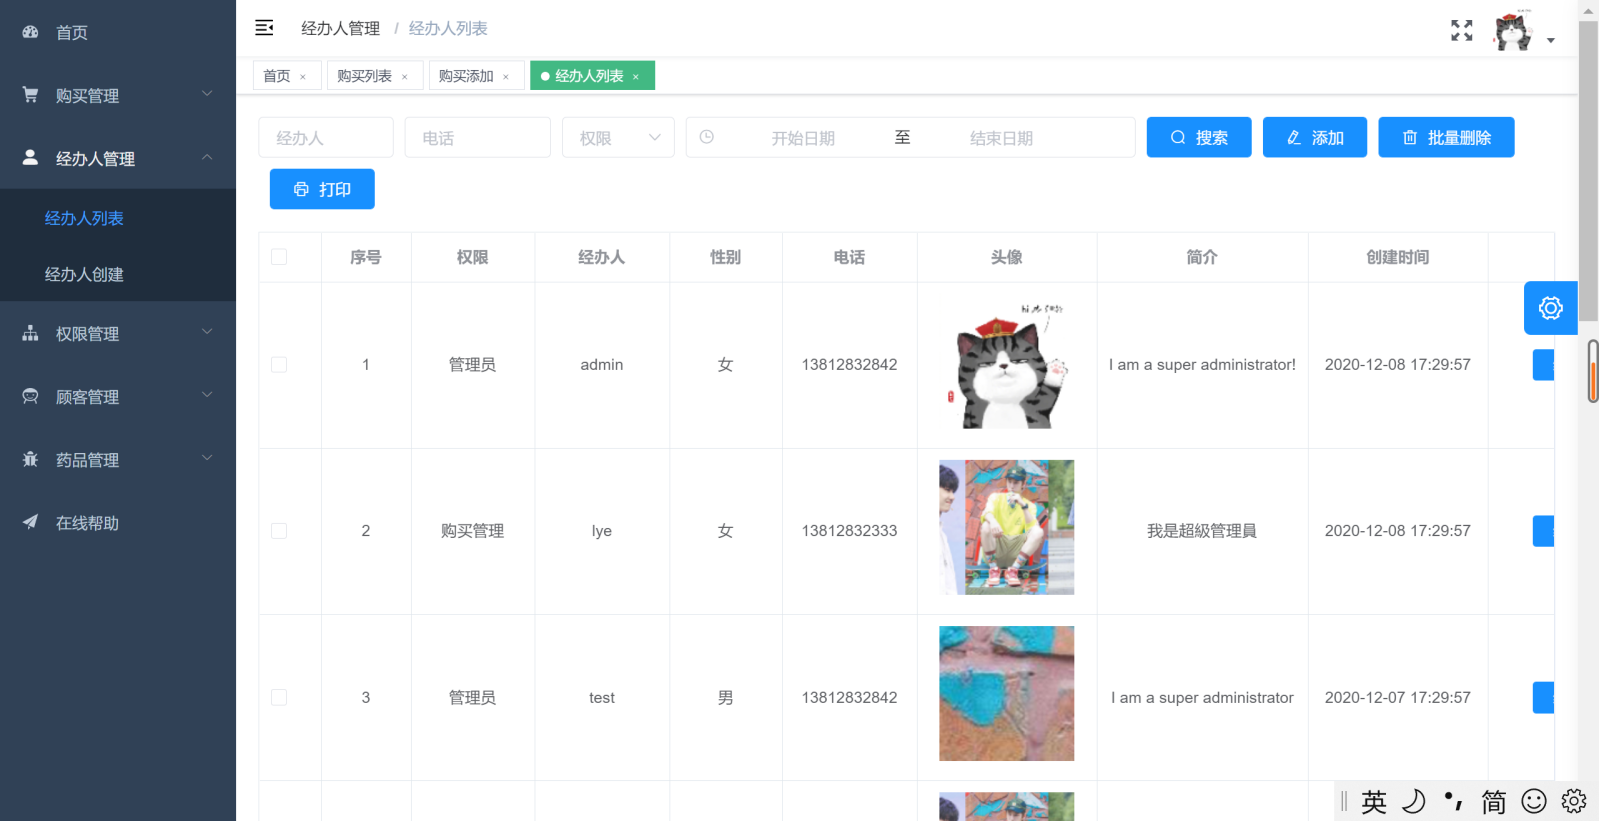Click the person icon beside 经办人管理
The height and width of the screenshot is (821, 1599).
point(30,158)
